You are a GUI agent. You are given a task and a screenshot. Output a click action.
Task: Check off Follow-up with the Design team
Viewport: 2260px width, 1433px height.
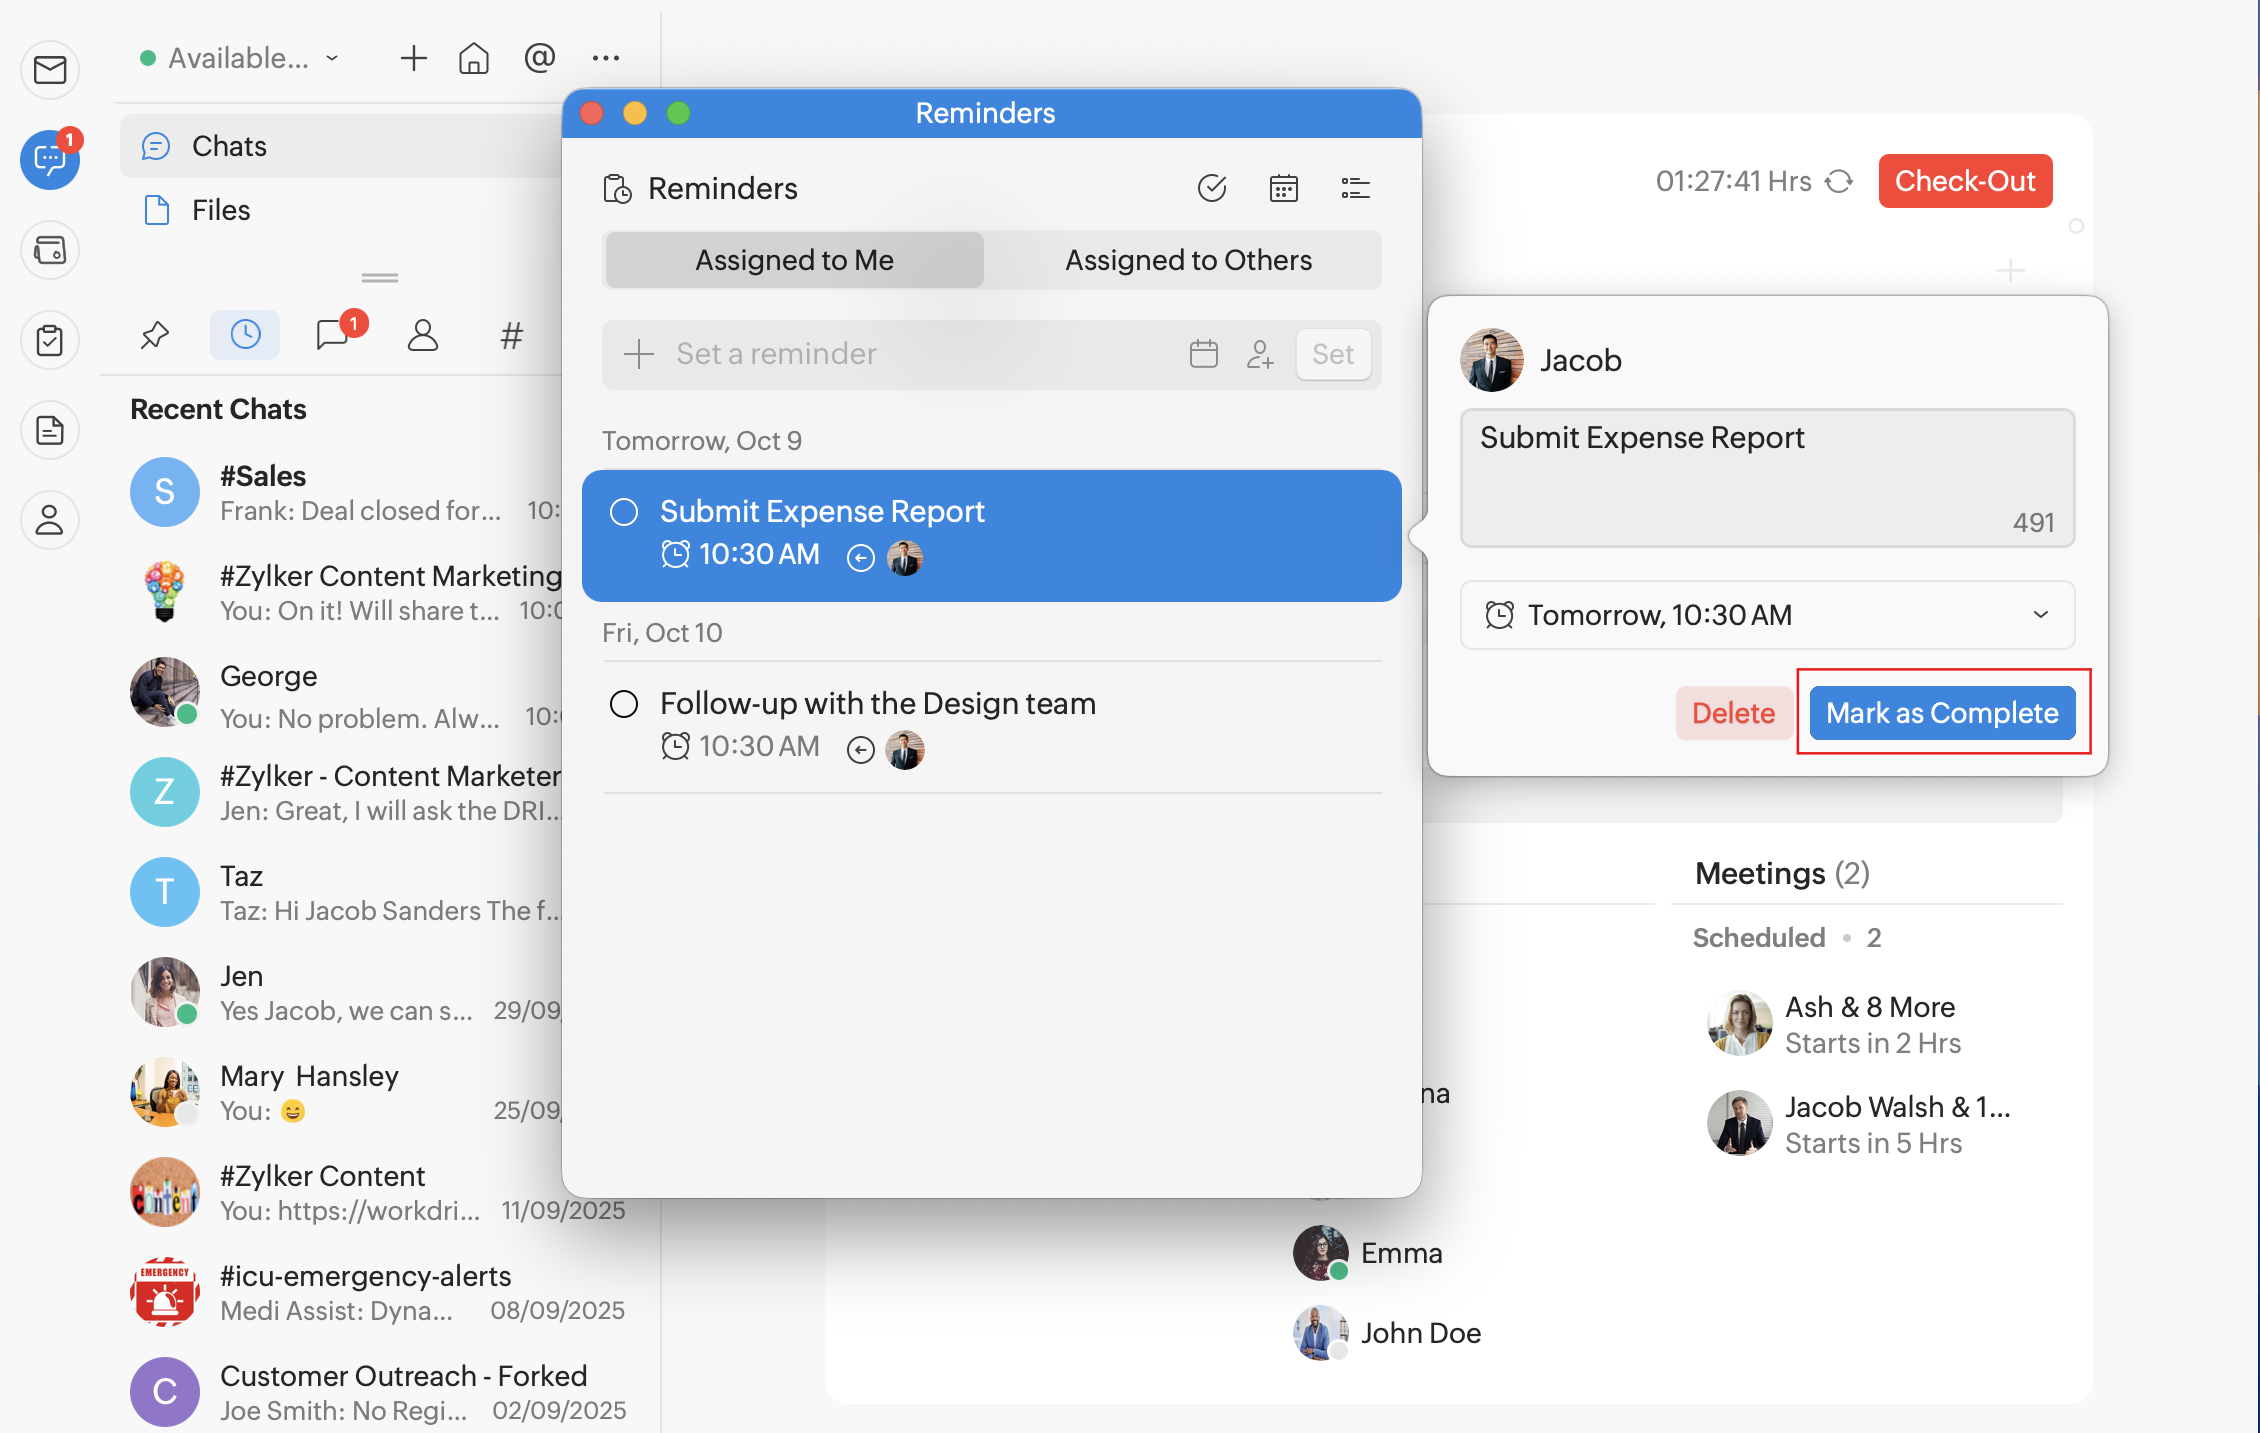(624, 704)
